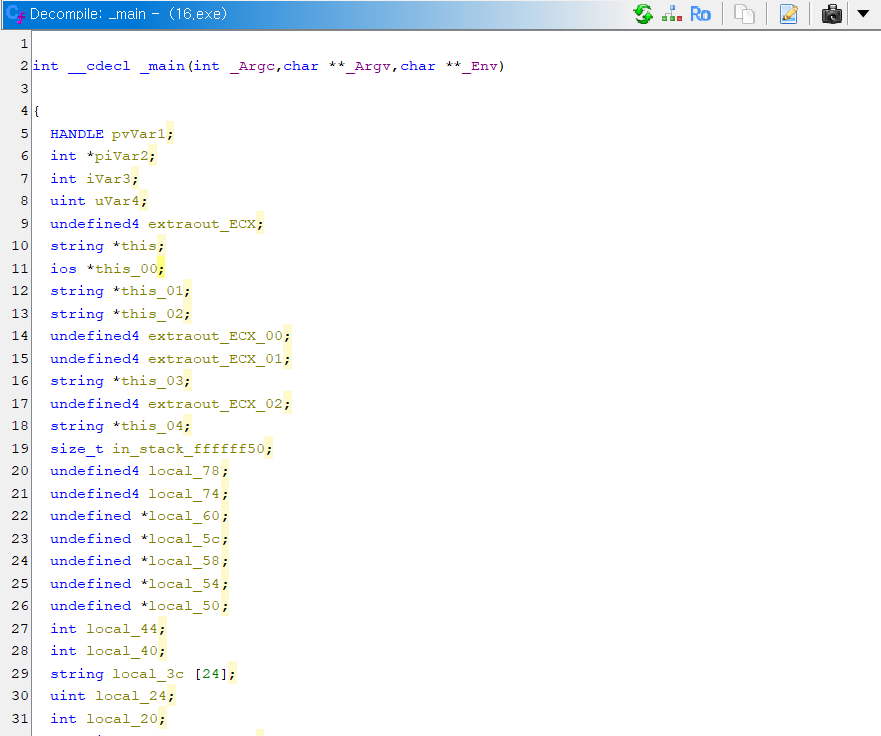
Task: Select variable local_5c
Action: point(184,539)
